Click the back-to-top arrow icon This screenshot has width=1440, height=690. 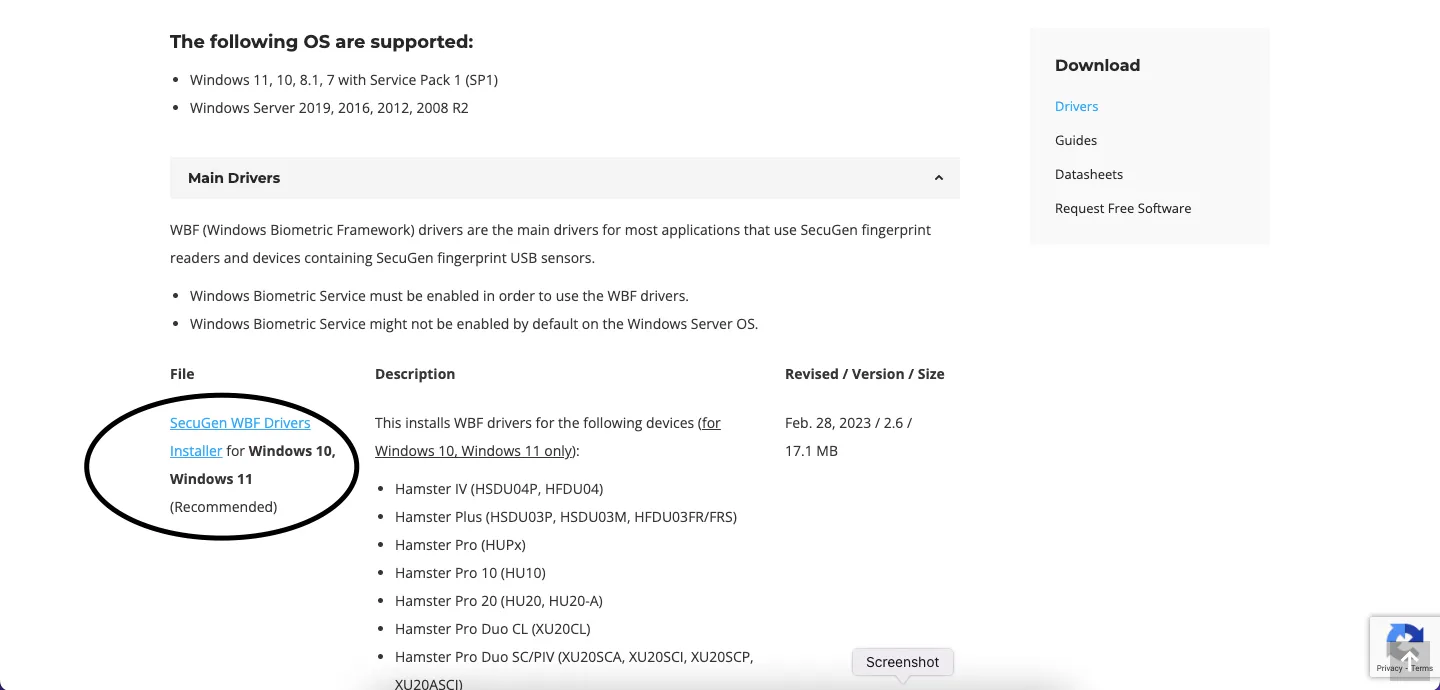click(1410, 661)
